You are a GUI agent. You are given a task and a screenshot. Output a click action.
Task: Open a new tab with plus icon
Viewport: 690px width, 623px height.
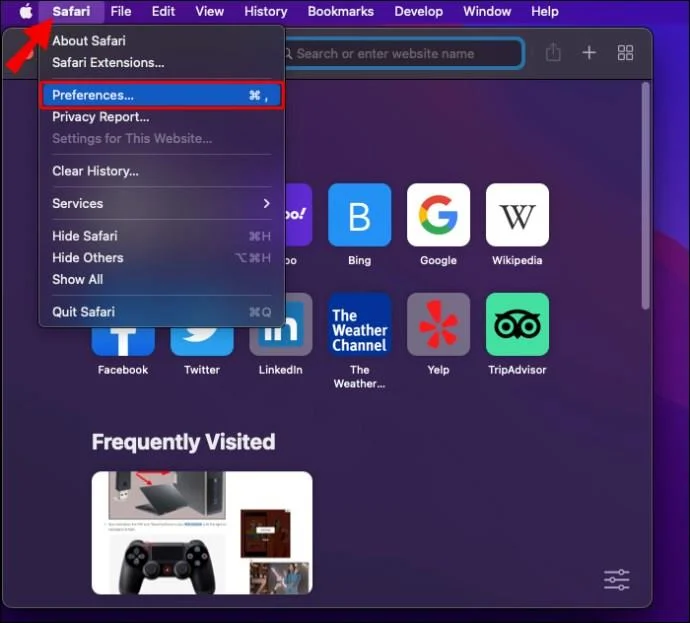tap(589, 53)
